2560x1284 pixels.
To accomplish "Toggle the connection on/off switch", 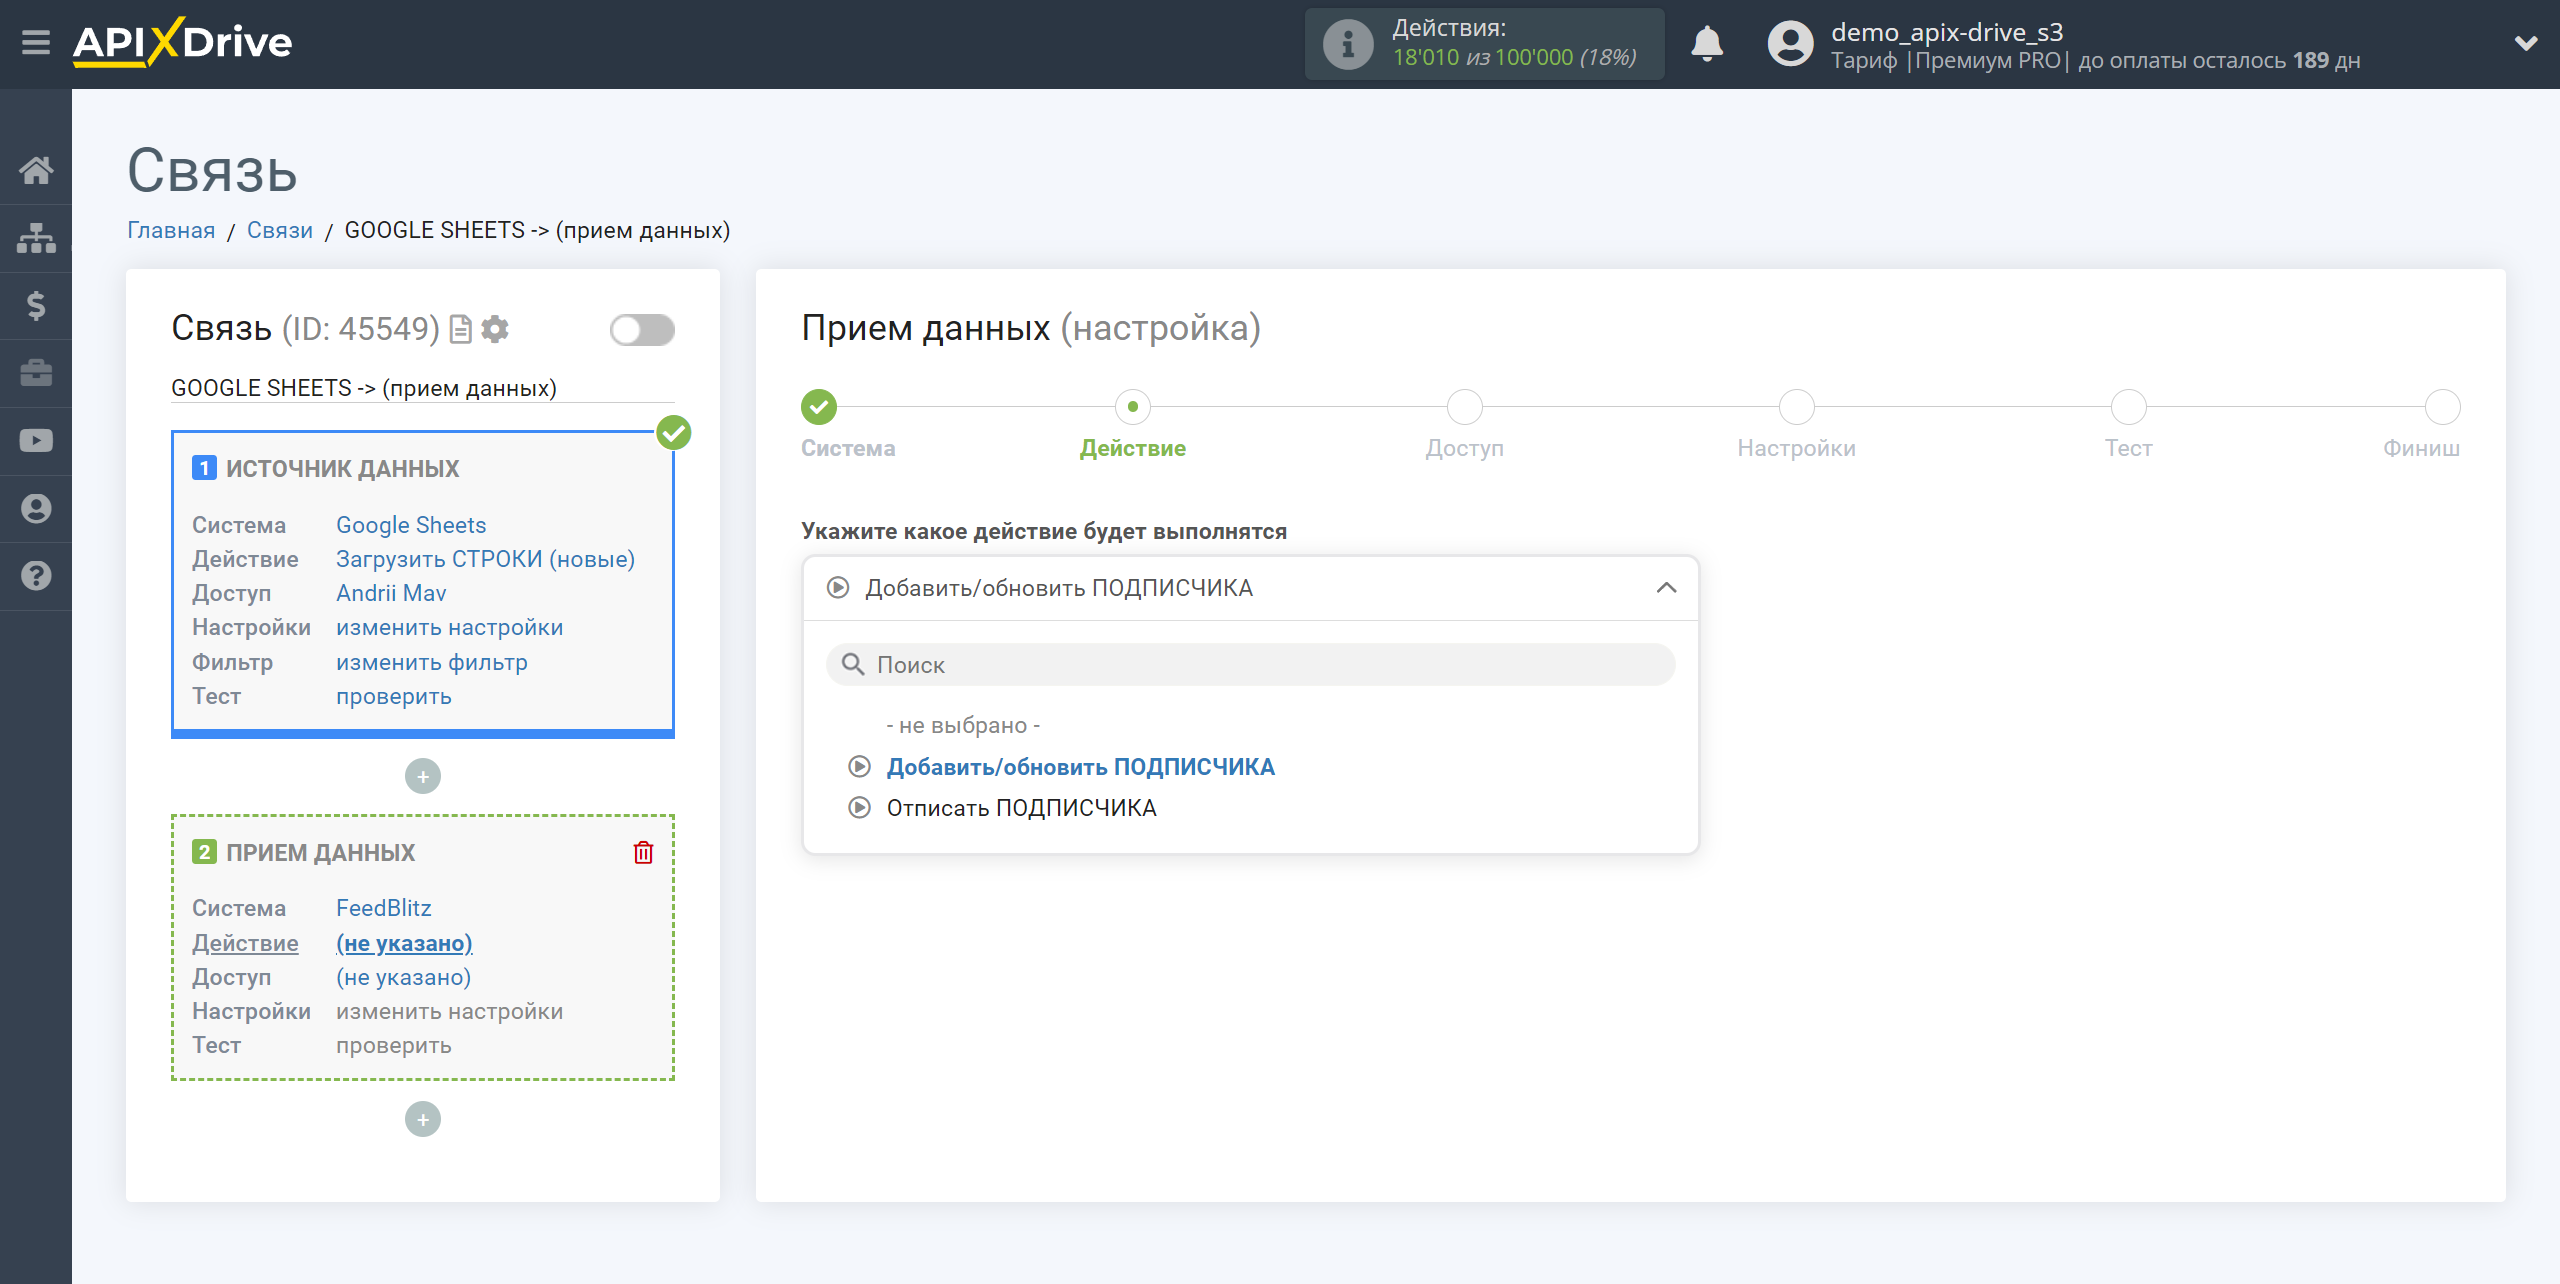I will pyautogui.click(x=642, y=329).
